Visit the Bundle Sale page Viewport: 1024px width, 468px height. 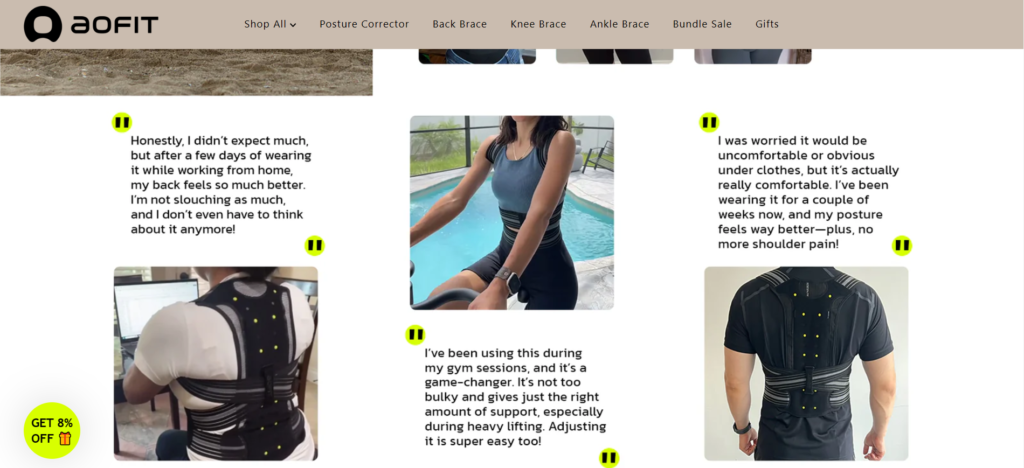click(x=702, y=24)
